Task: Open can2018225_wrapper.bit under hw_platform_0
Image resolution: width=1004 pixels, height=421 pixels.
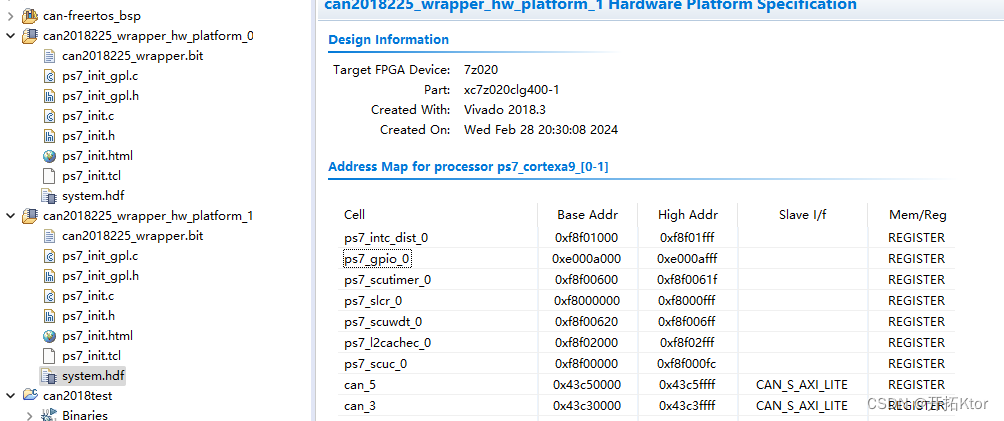Action: (x=133, y=56)
